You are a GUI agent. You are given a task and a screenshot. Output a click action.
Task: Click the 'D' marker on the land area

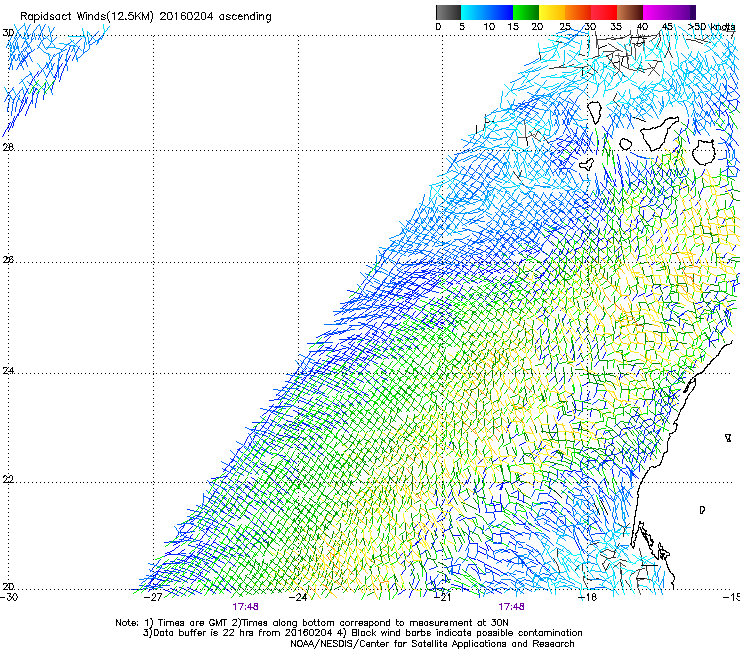[x=702, y=510]
